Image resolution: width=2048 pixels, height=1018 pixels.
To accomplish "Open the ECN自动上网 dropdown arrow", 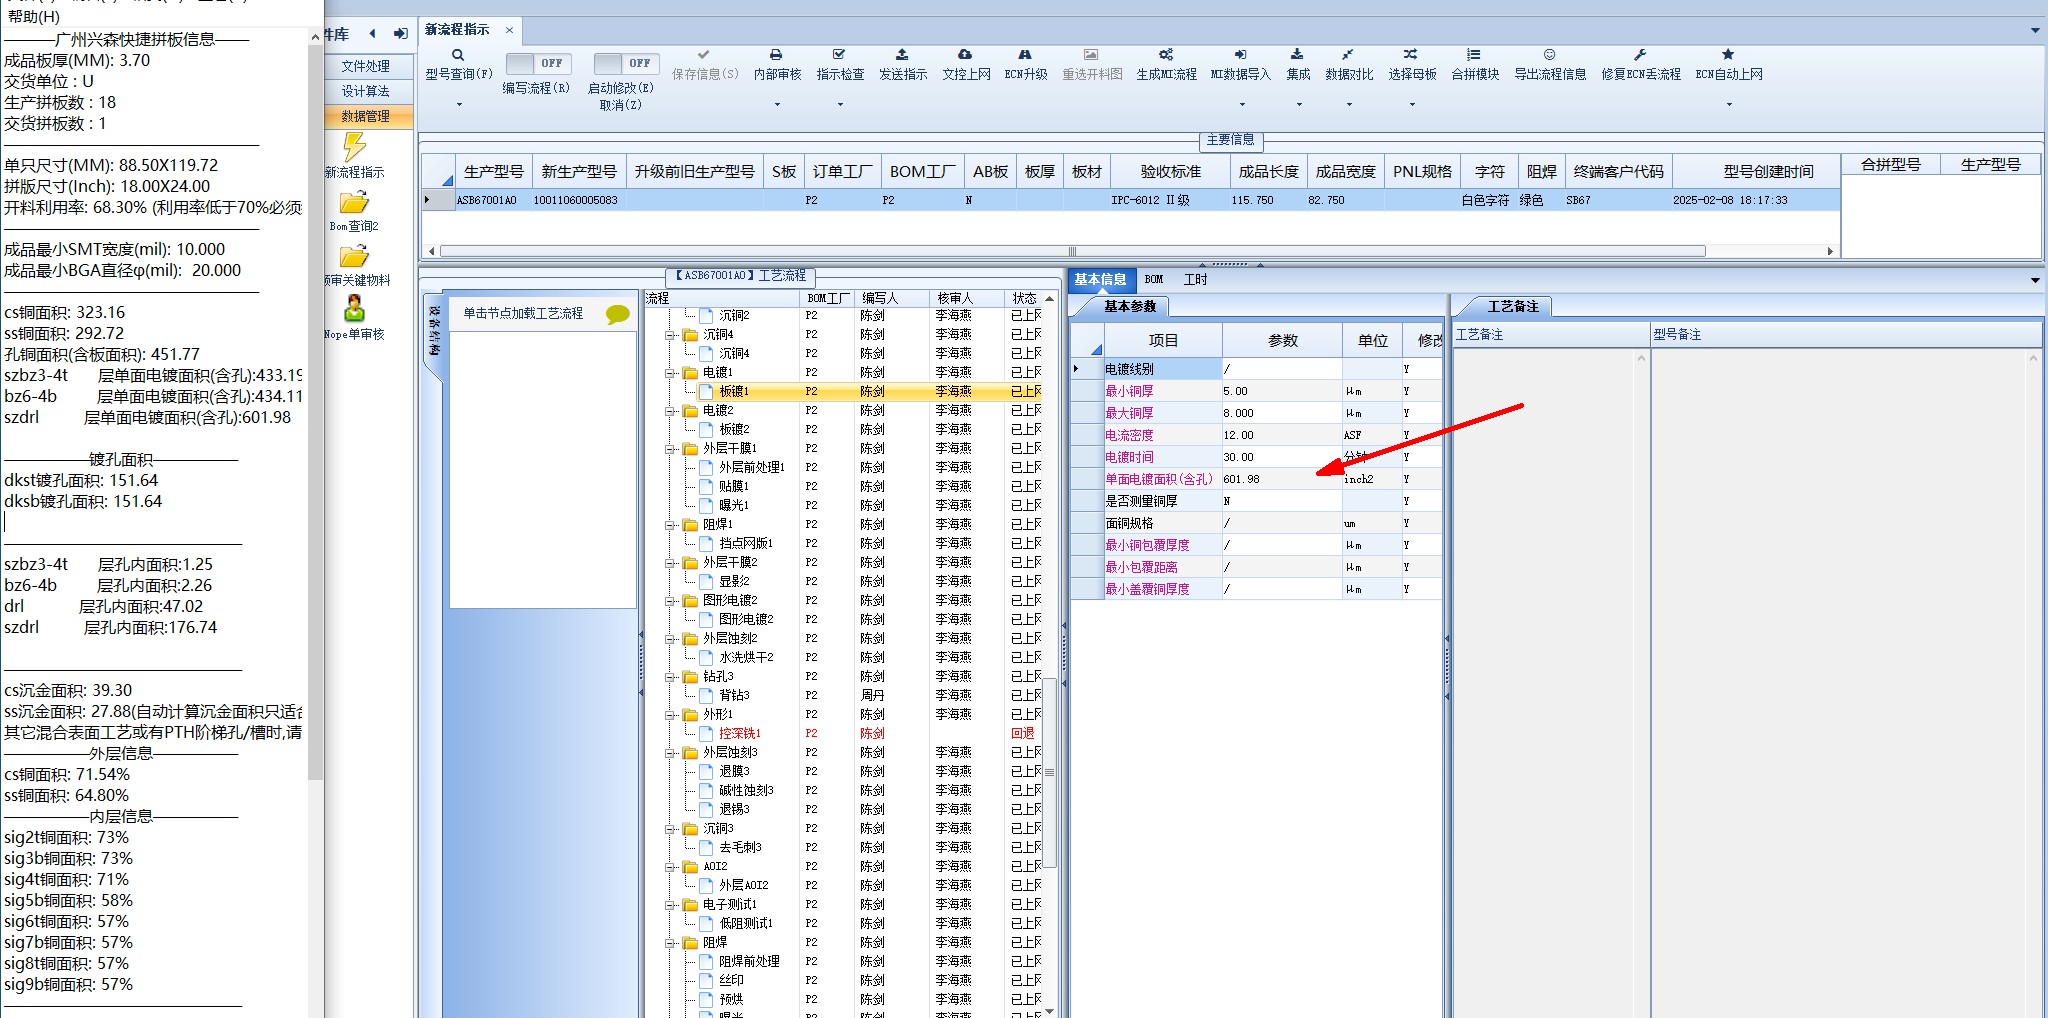I will (x=1729, y=104).
